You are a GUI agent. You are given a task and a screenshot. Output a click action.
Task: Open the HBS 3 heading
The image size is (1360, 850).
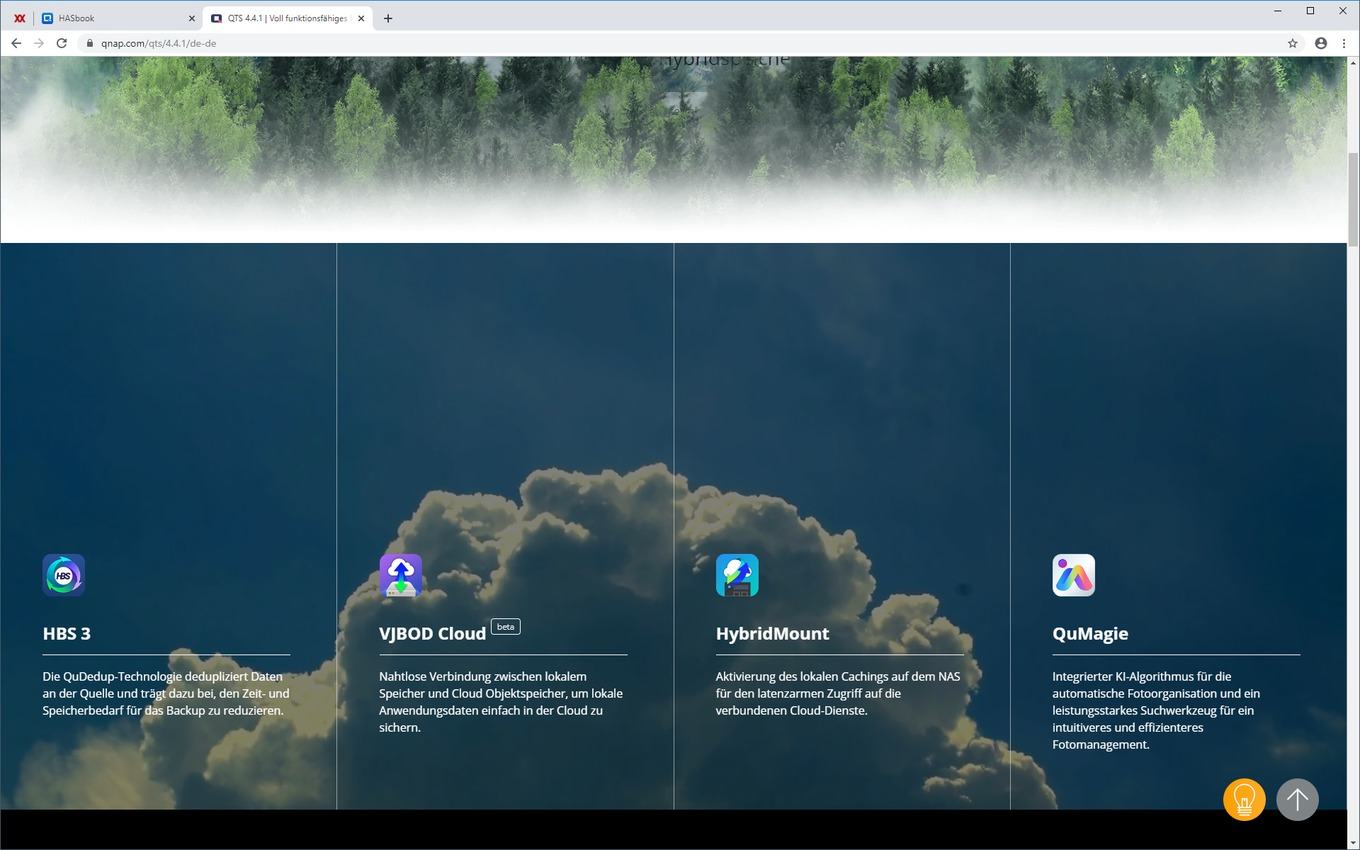67,633
